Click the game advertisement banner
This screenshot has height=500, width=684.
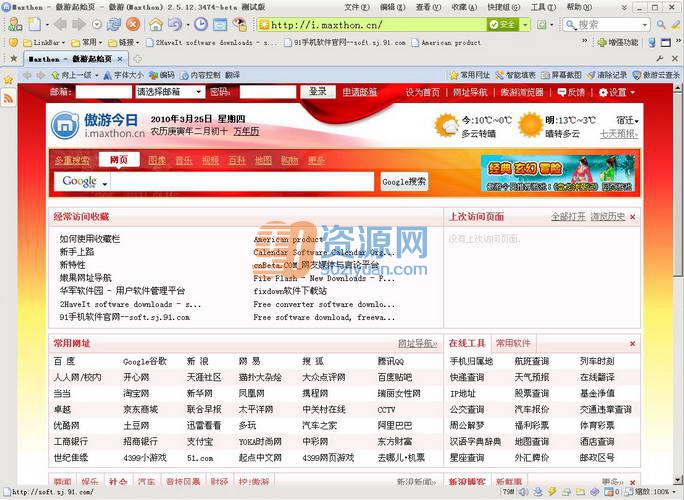(558, 173)
